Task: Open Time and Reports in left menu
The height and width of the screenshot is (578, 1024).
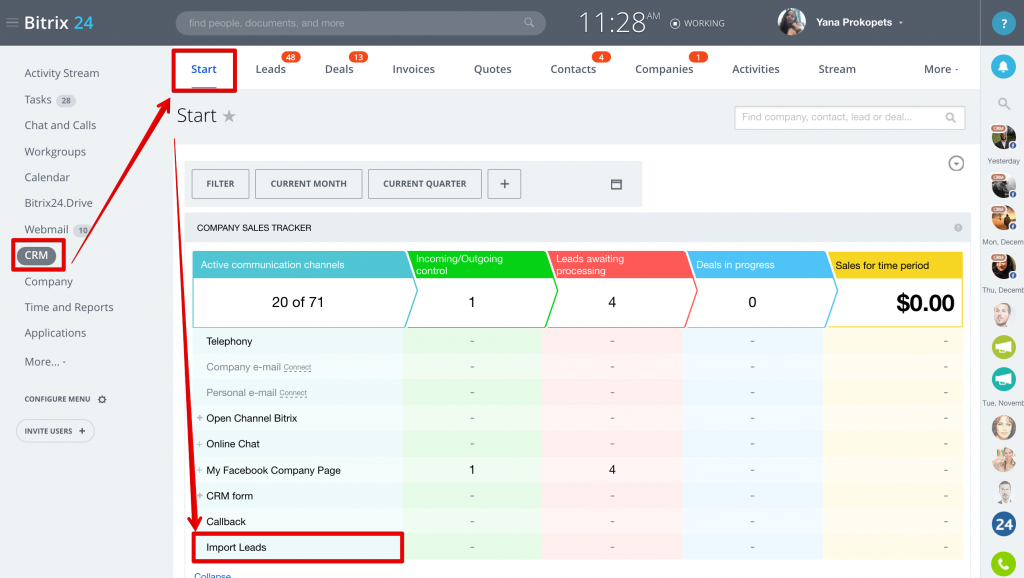Action: (x=69, y=307)
